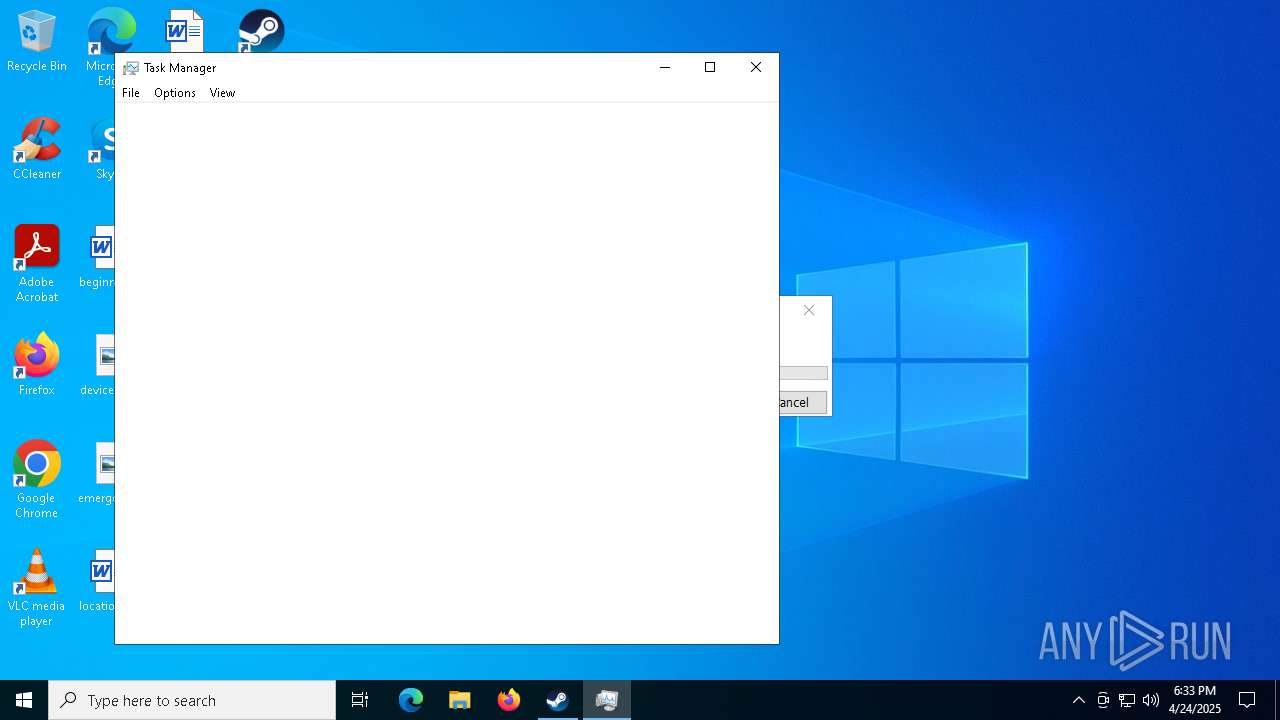Screen dimensions: 1280x720
Task: Select the Adobe Acrobat desktop icon
Action: tap(37, 265)
